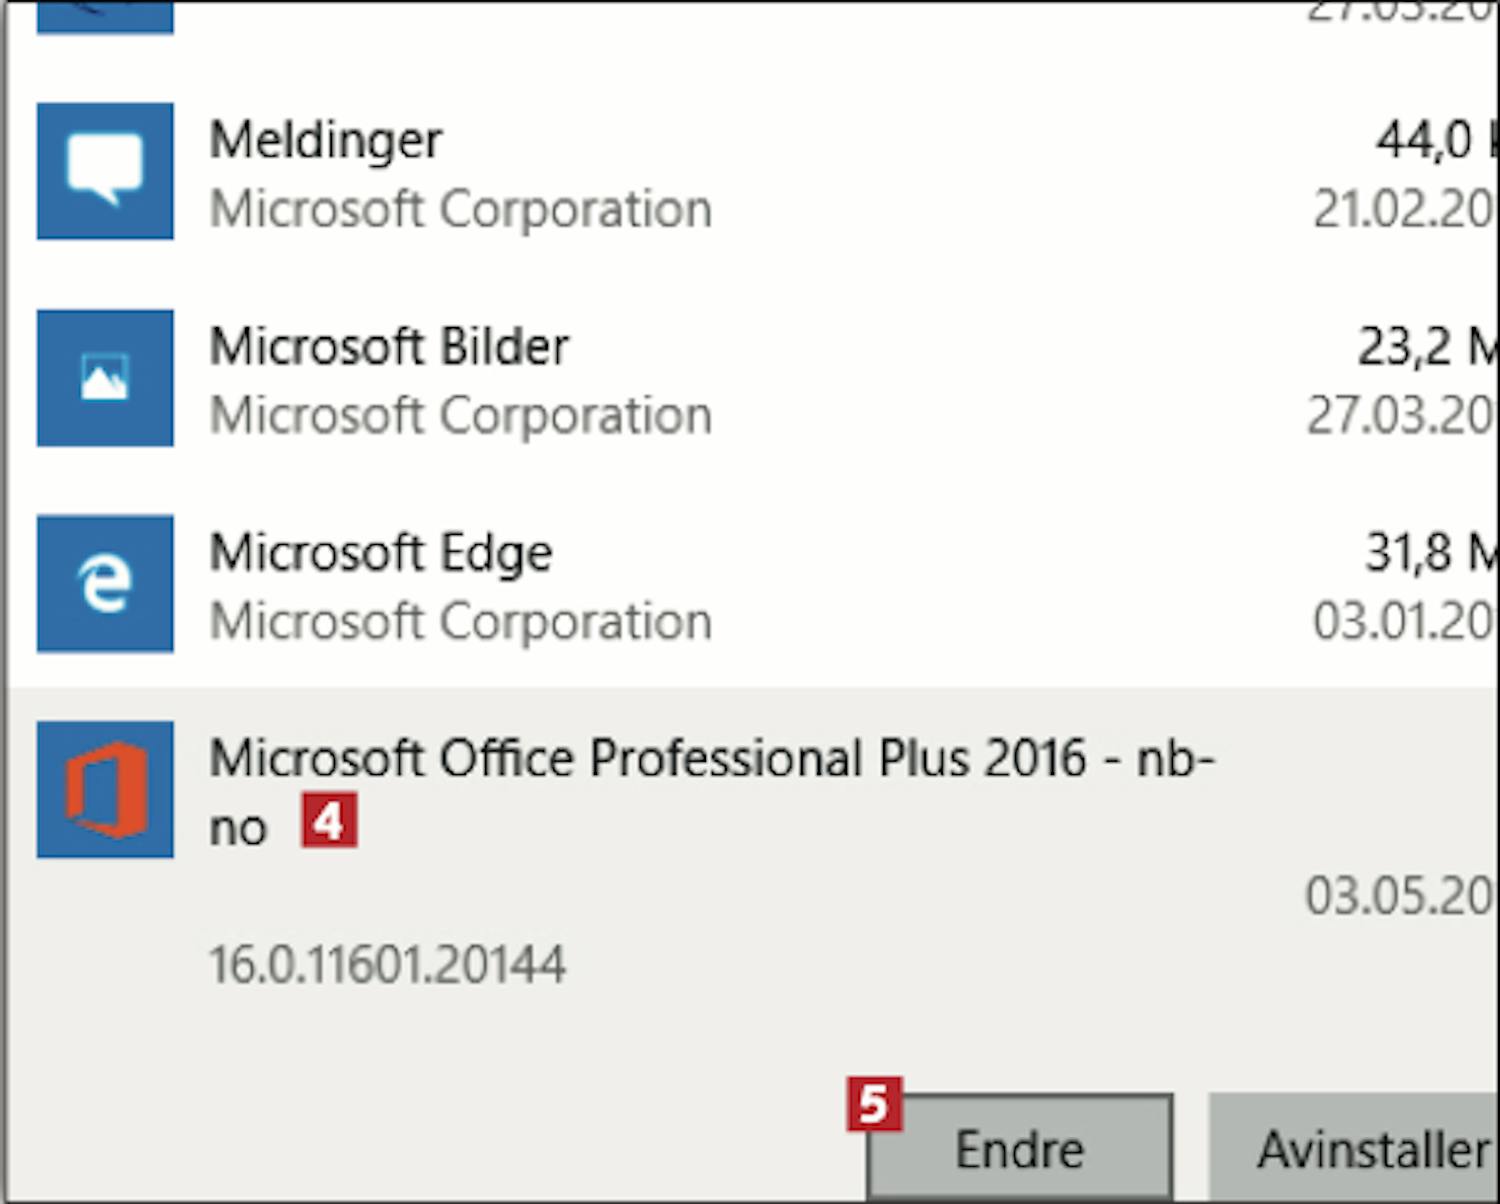
Task: Click the Avinstaller button
Action: [1354, 1148]
